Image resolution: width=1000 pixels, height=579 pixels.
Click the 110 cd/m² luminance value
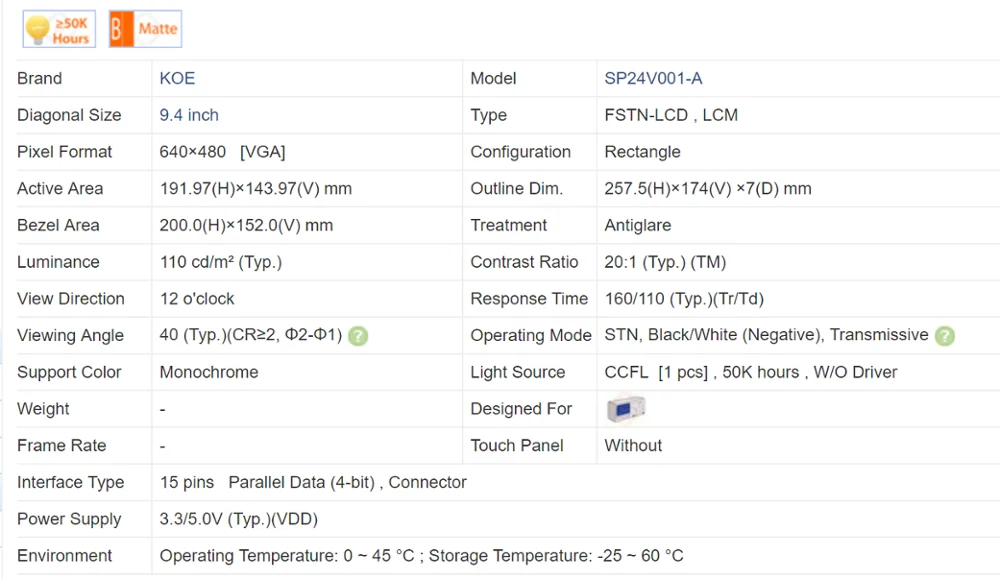221,262
